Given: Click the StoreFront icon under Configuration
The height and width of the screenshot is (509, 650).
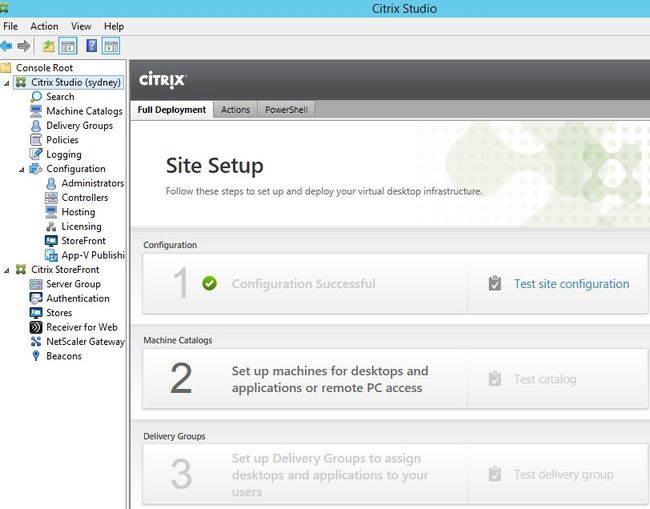Looking at the screenshot, I should [51, 241].
